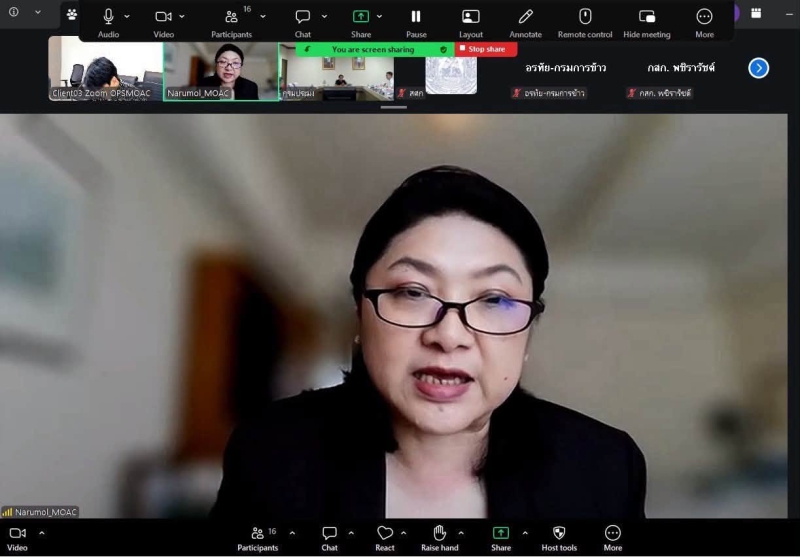Expand bottom Participants options caret
Viewport: 800px width, 557px height.
point(292,533)
